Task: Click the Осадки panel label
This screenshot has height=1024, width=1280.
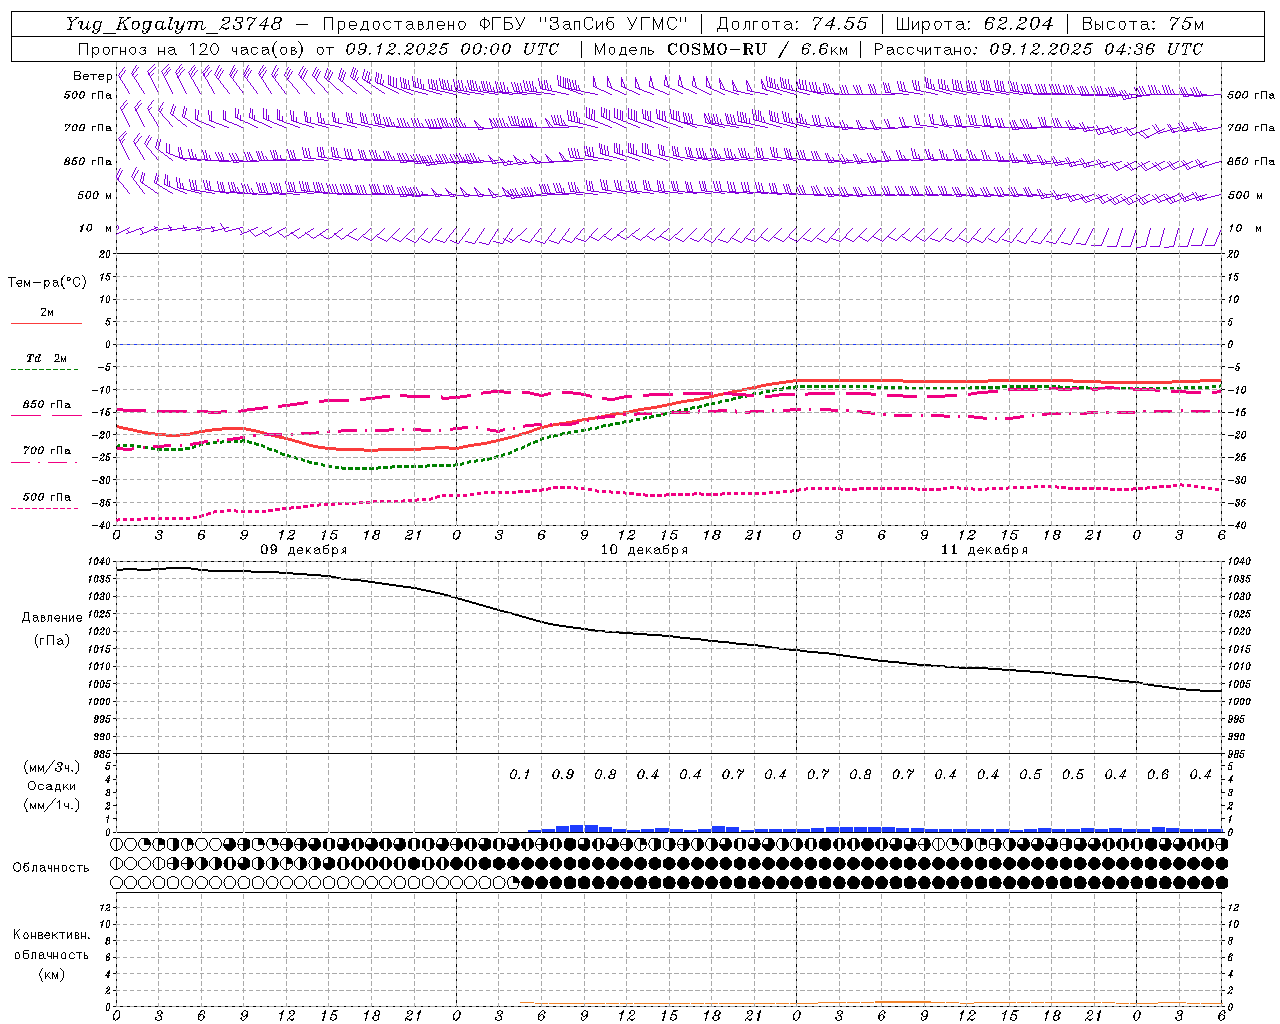Action: coord(52,786)
